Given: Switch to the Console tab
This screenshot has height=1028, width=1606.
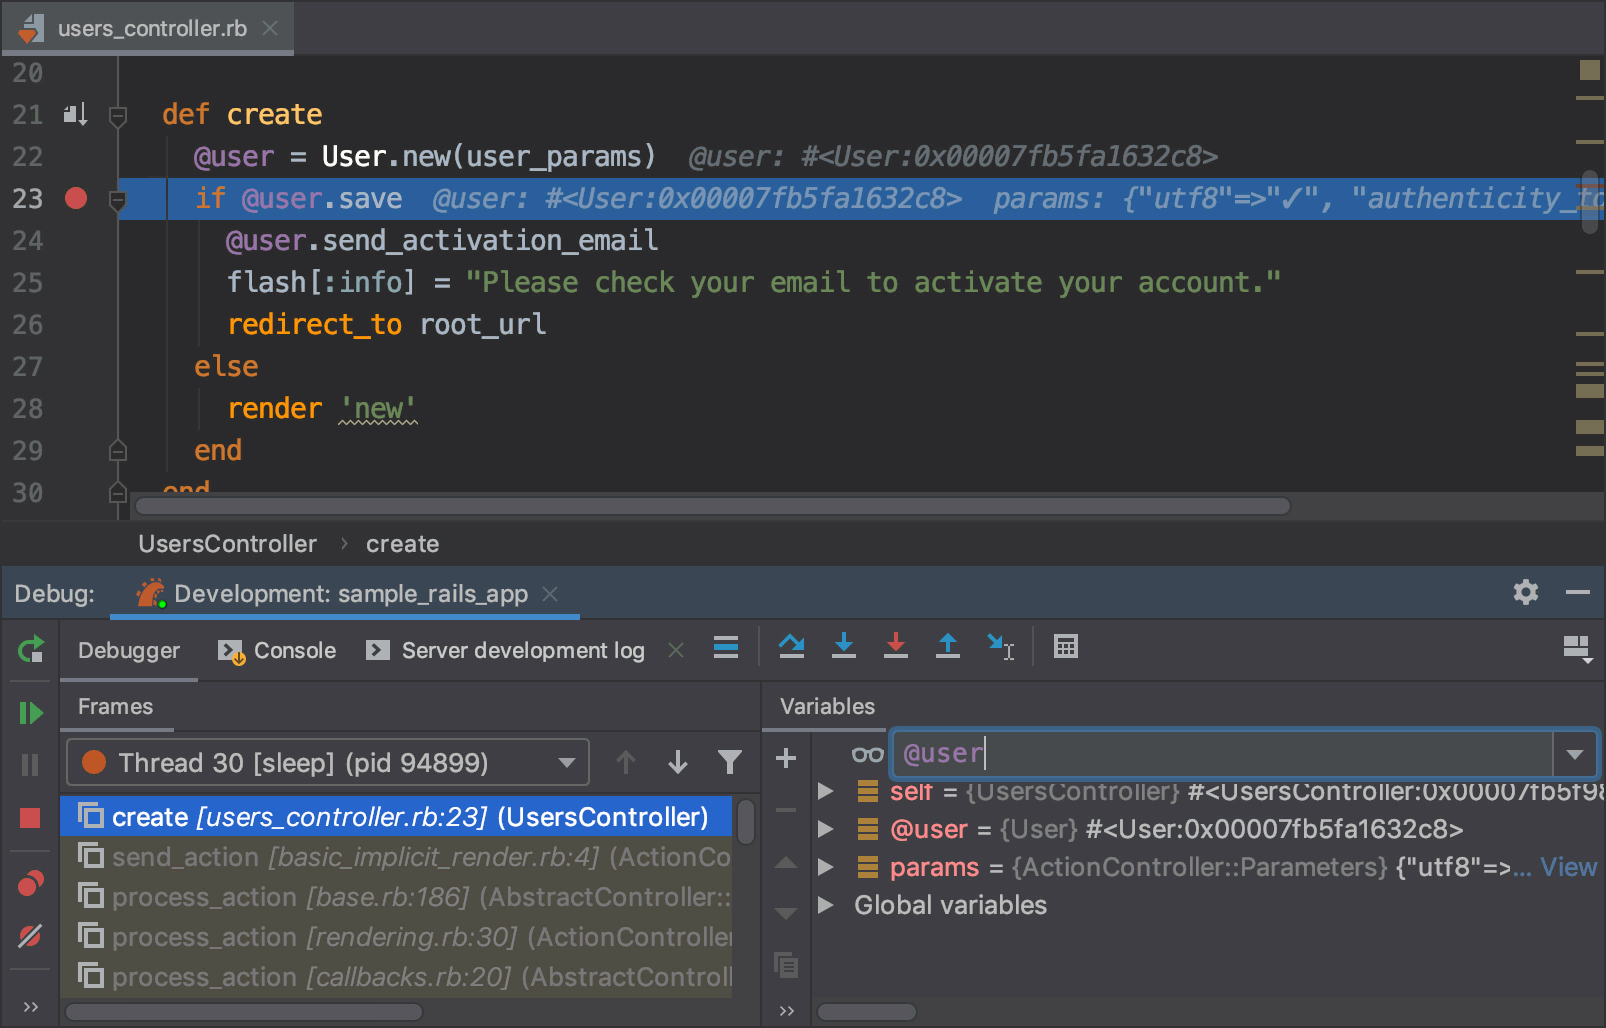Looking at the screenshot, I should coord(277,650).
